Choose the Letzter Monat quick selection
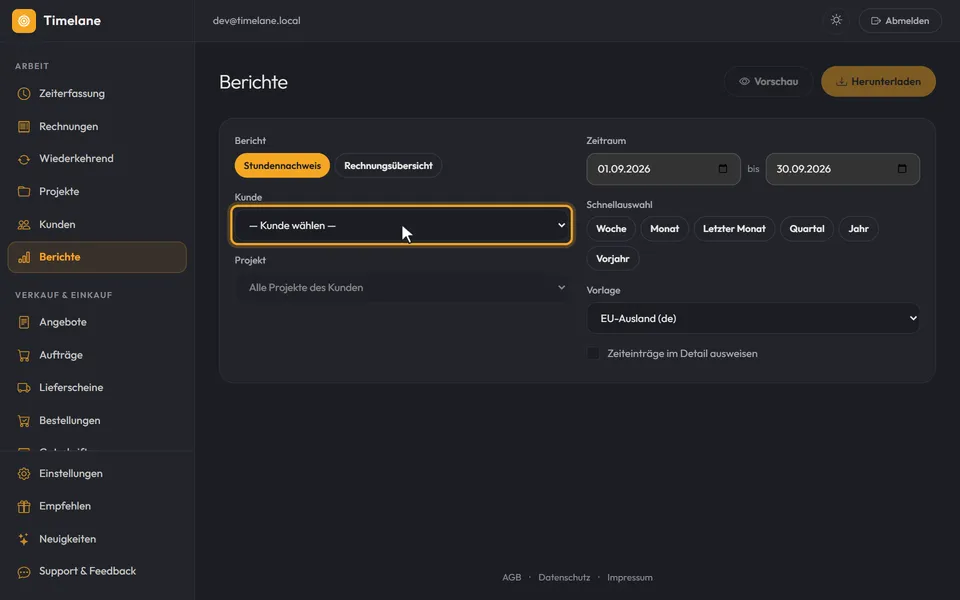The height and width of the screenshot is (600, 960). (x=734, y=228)
